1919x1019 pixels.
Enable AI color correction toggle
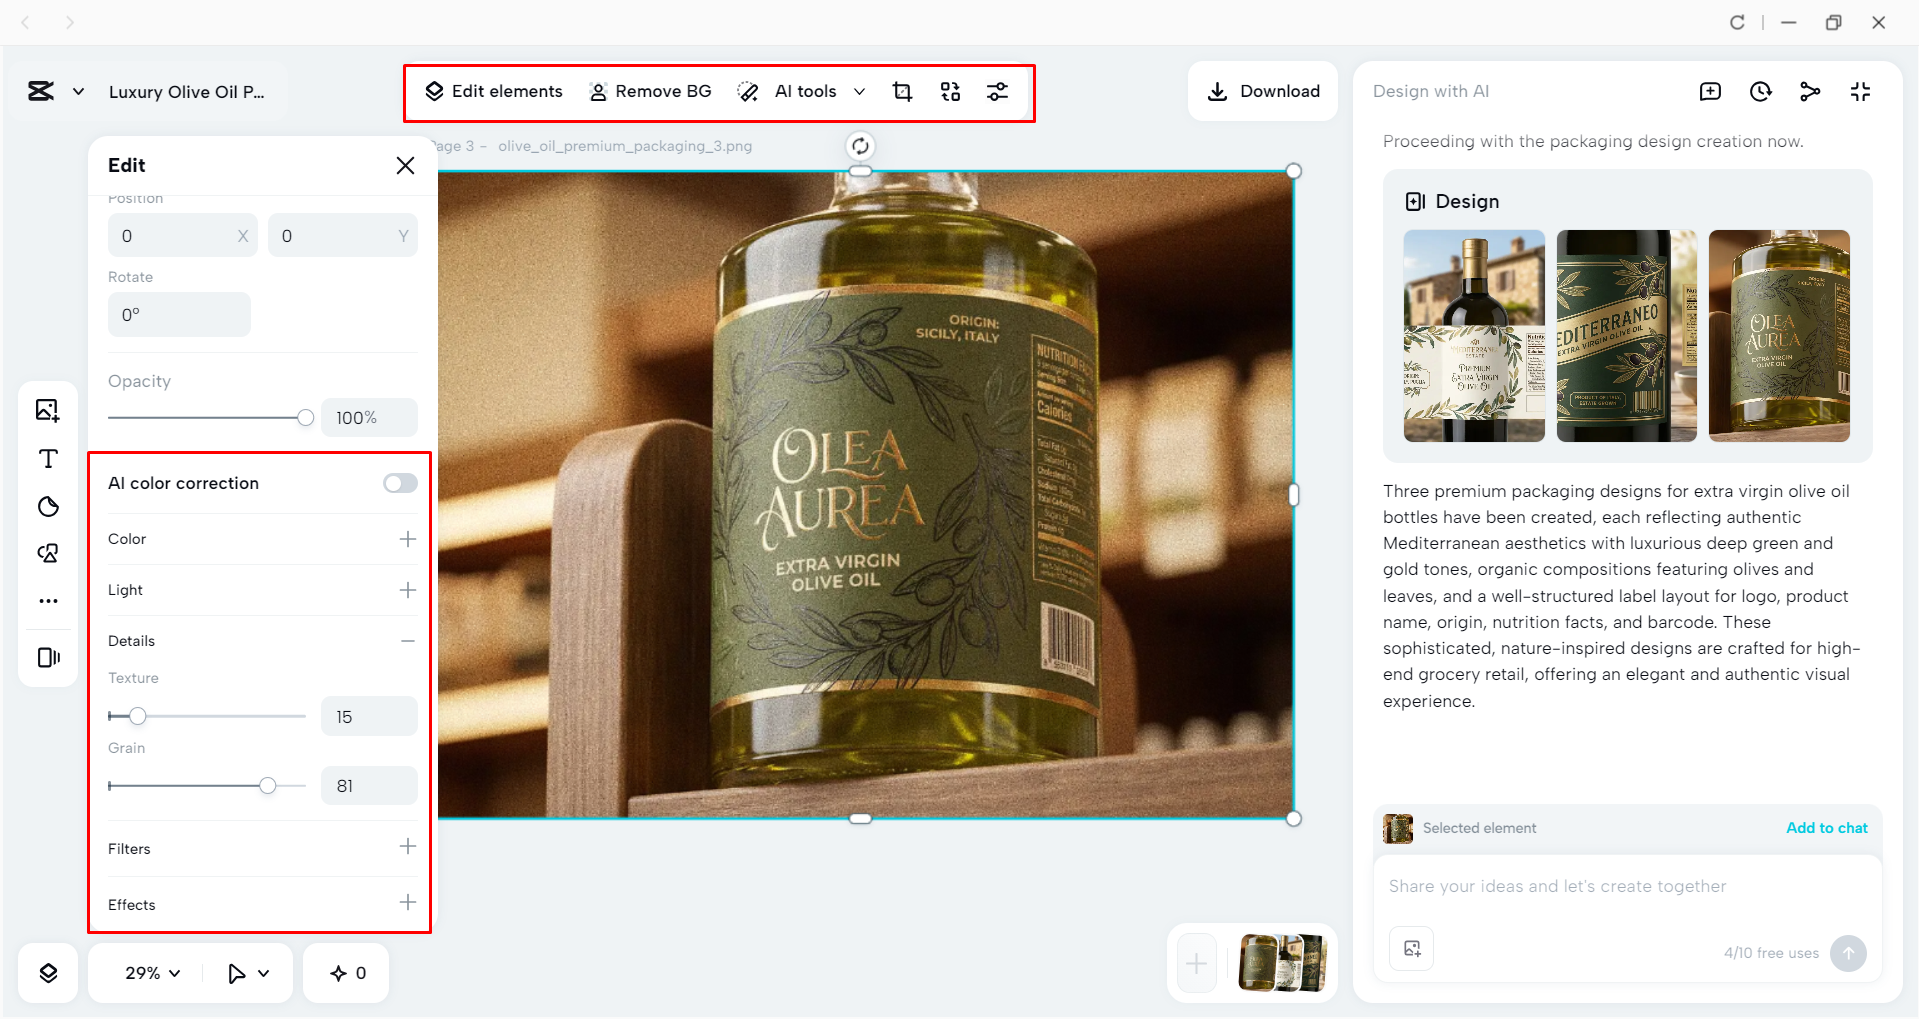click(x=400, y=484)
